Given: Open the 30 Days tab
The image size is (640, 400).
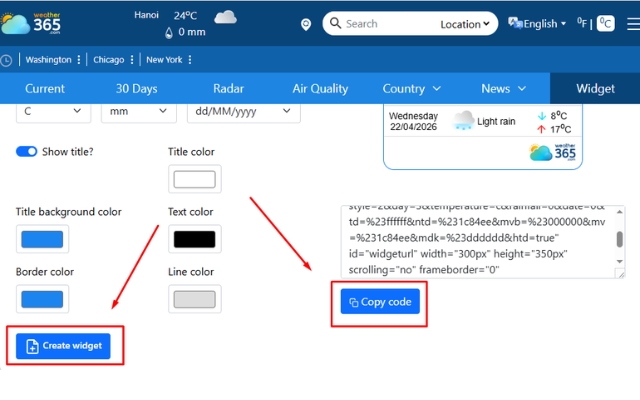Looking at the screenshot, I should (136, 89).
